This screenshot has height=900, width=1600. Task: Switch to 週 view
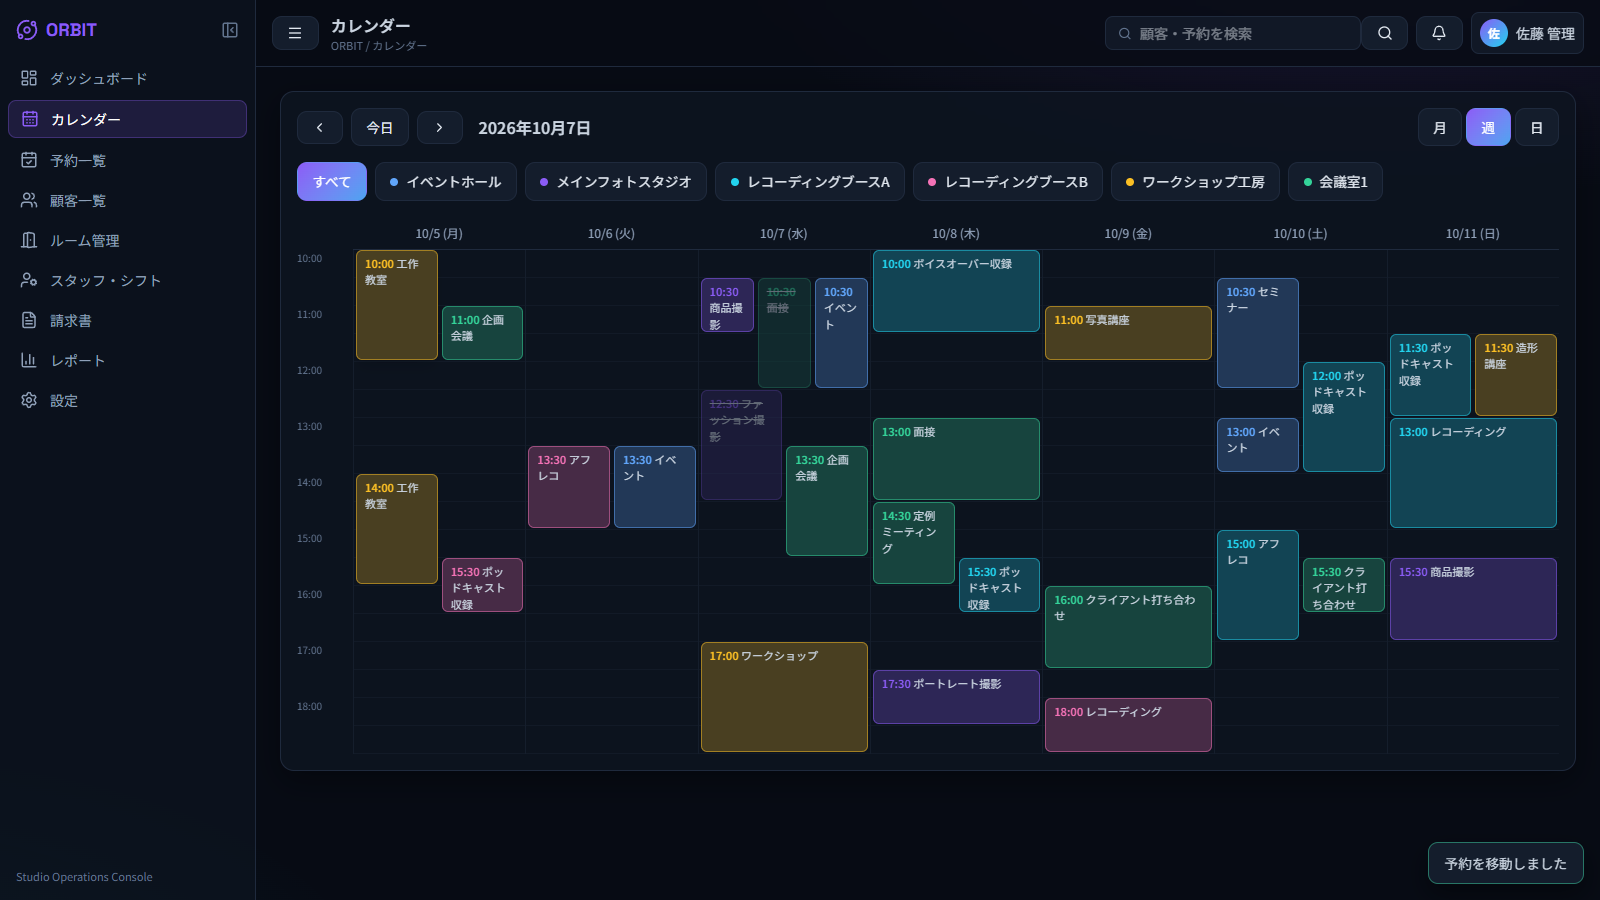[x=1488, y=127]
